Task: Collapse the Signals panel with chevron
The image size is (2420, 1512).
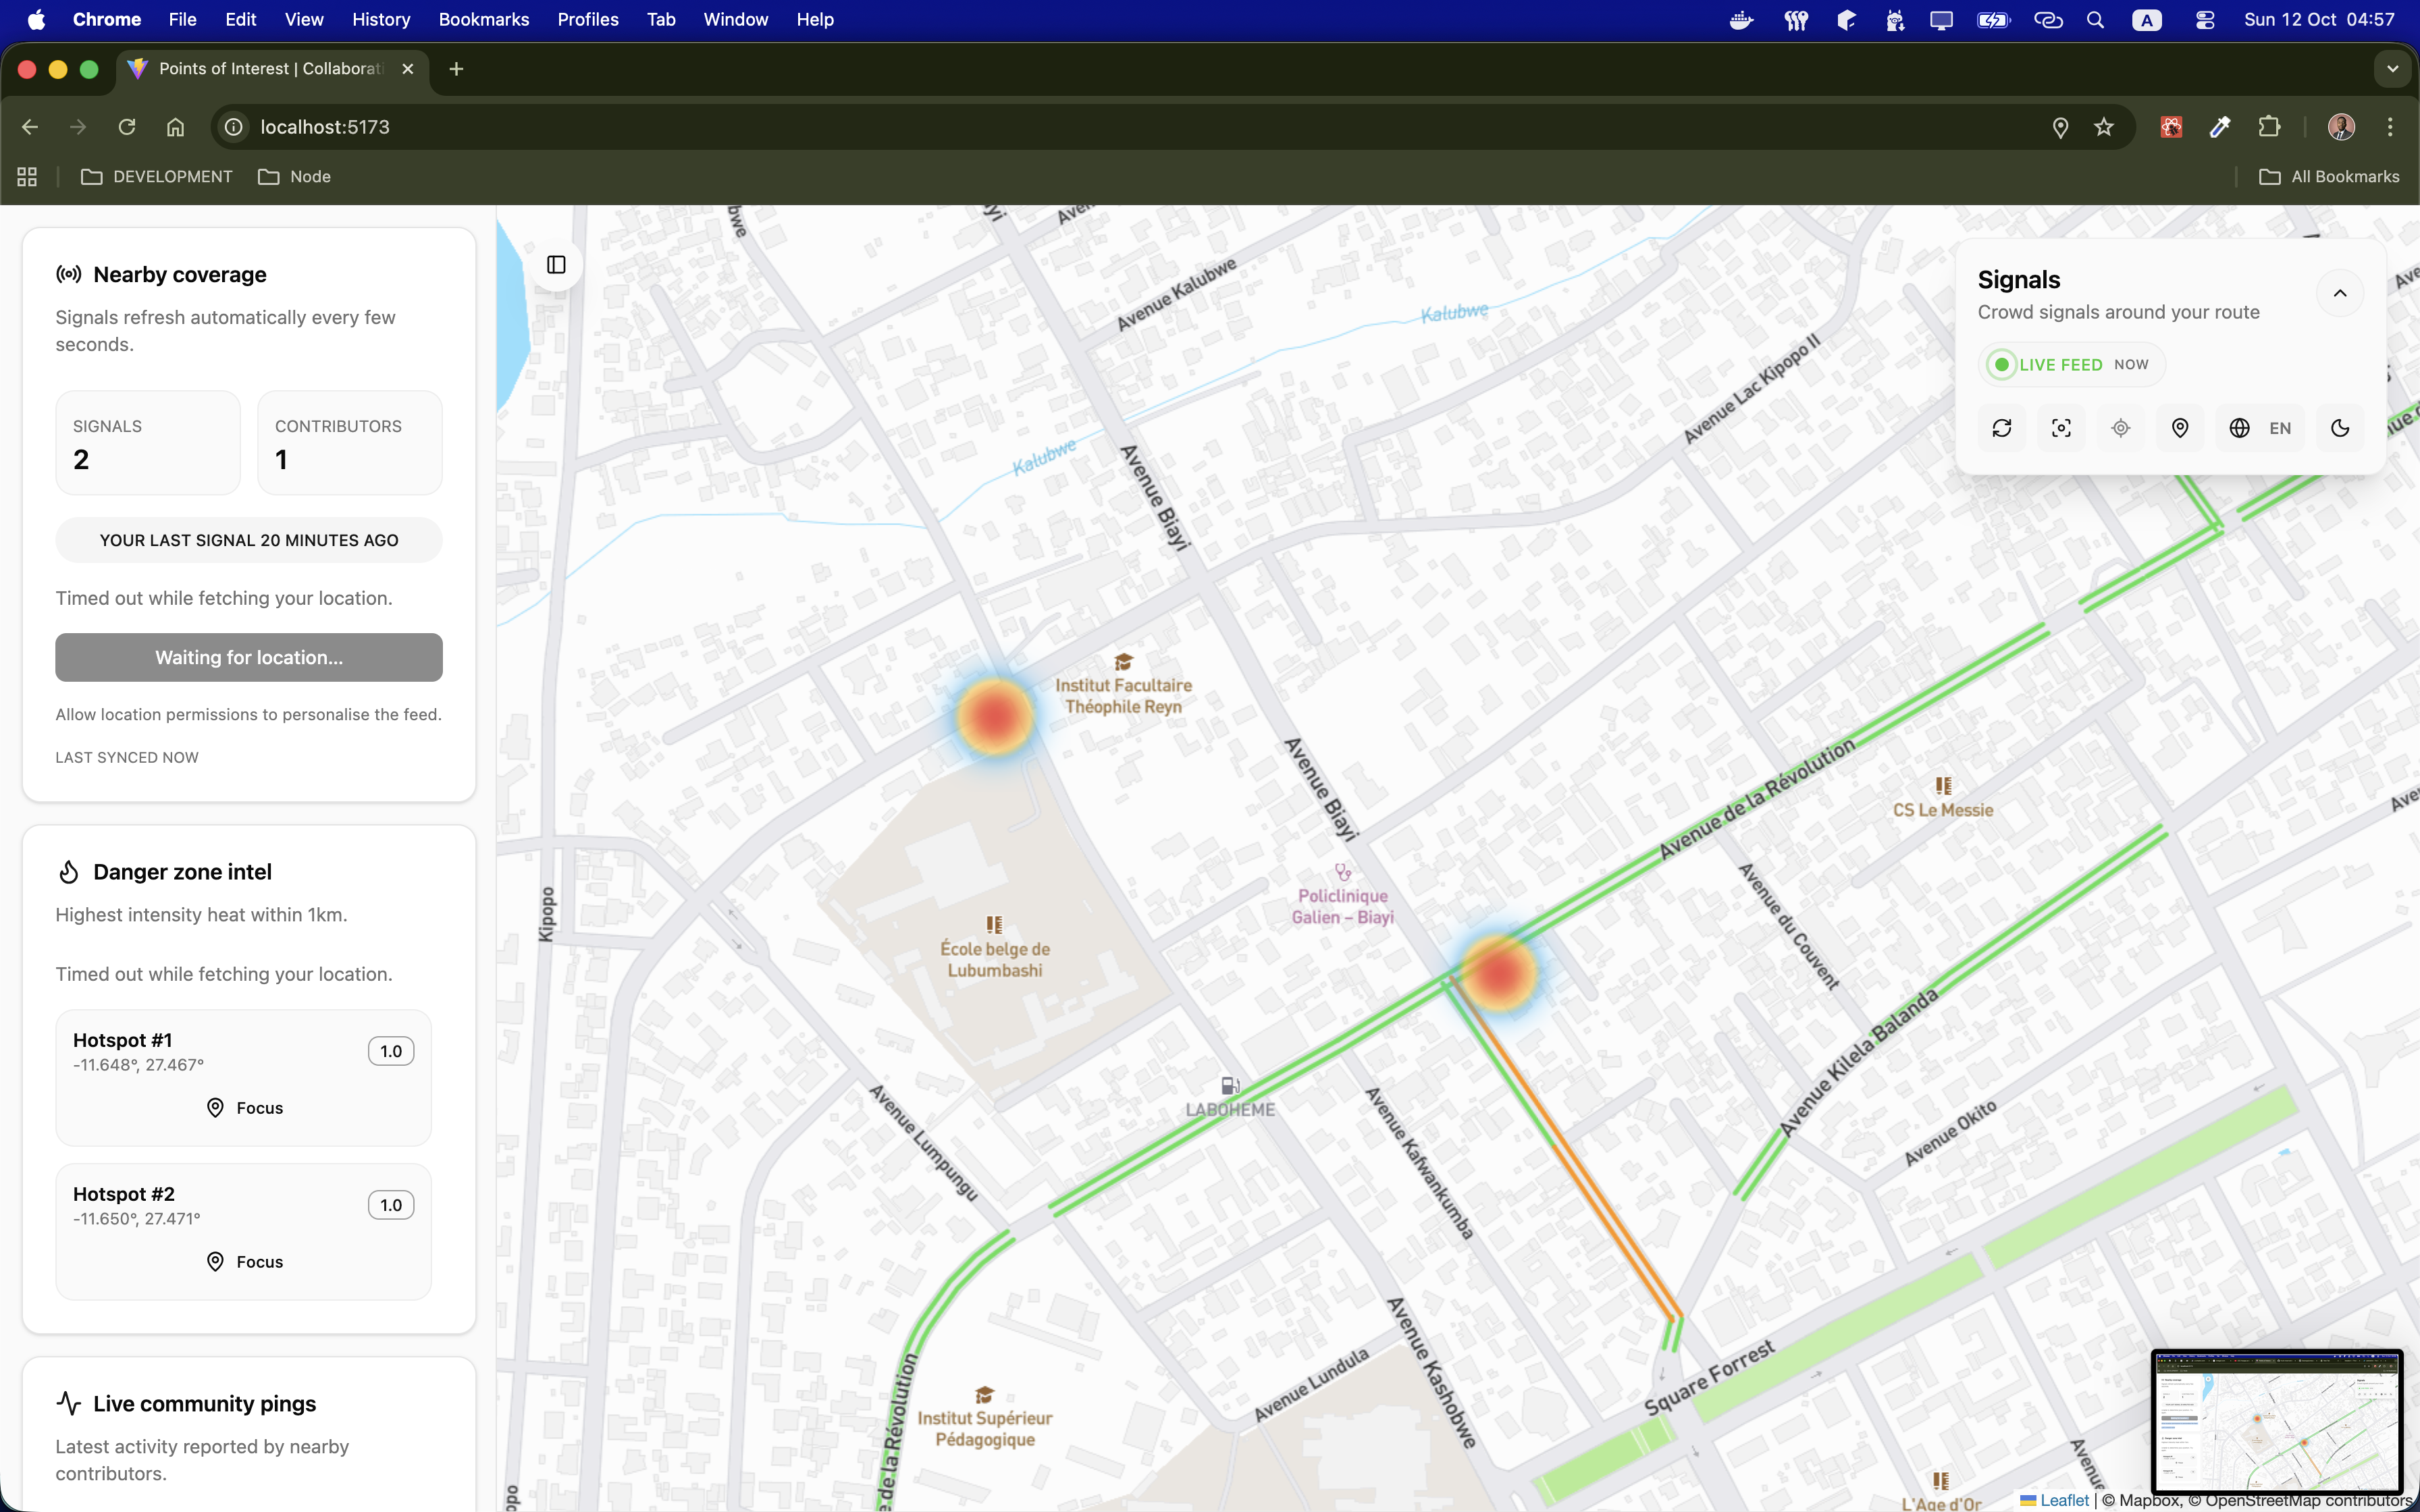Action: (x=2340, y=293)
